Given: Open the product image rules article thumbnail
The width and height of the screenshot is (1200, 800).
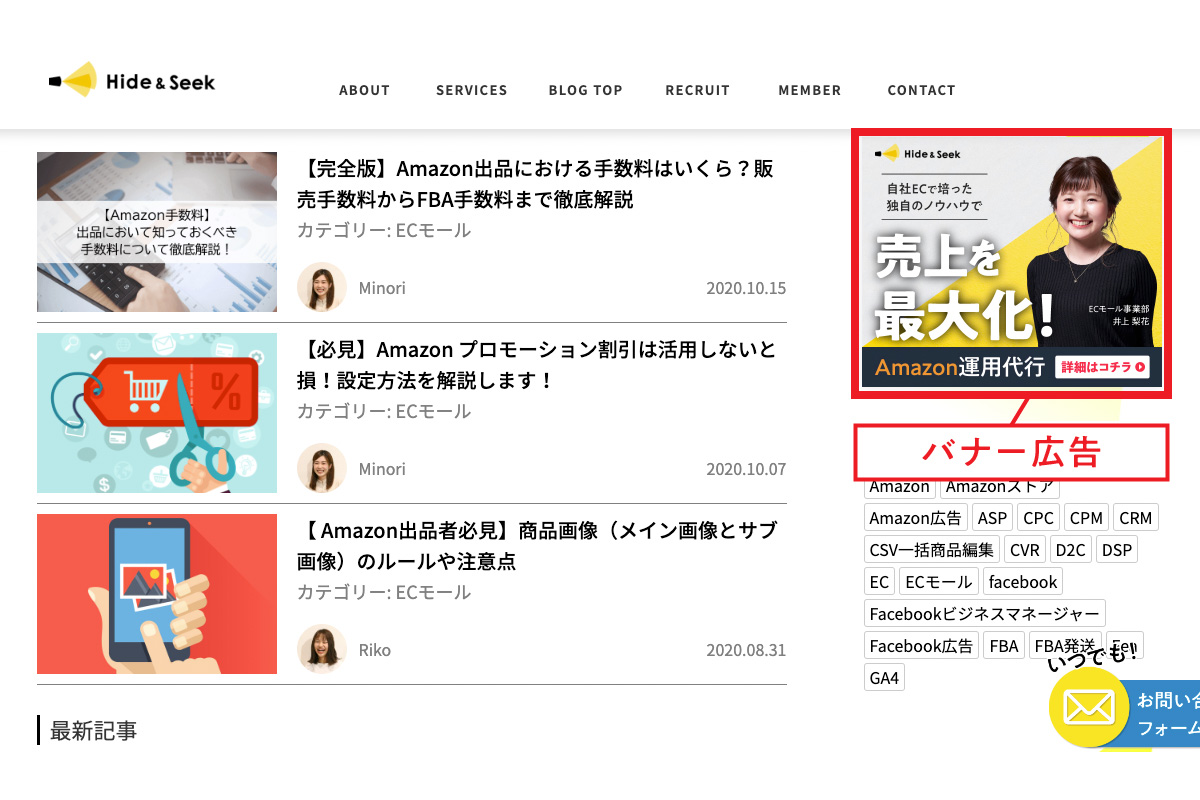Looking at the screenshot, I should (x=157, y=594).
